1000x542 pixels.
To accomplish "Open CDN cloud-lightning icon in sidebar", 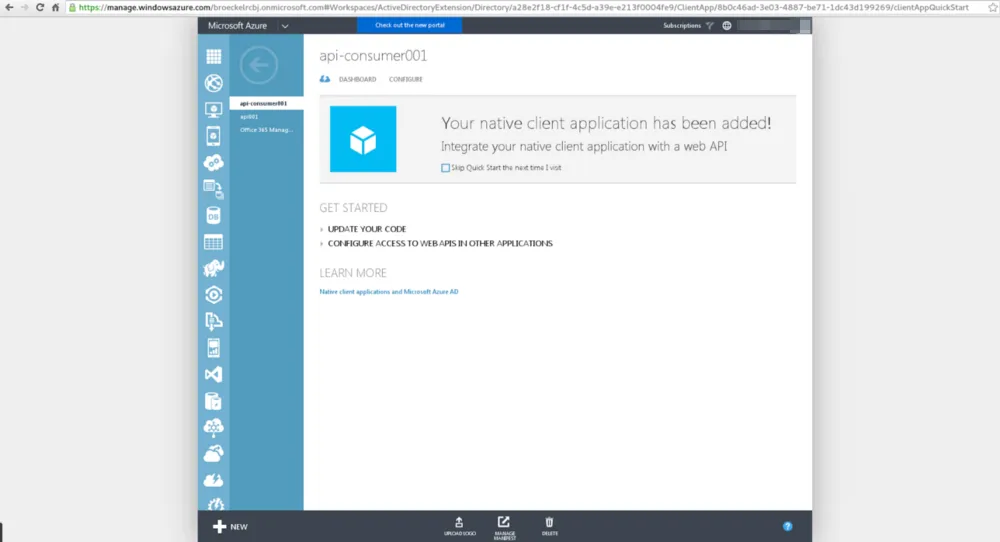I will (214, 480).
